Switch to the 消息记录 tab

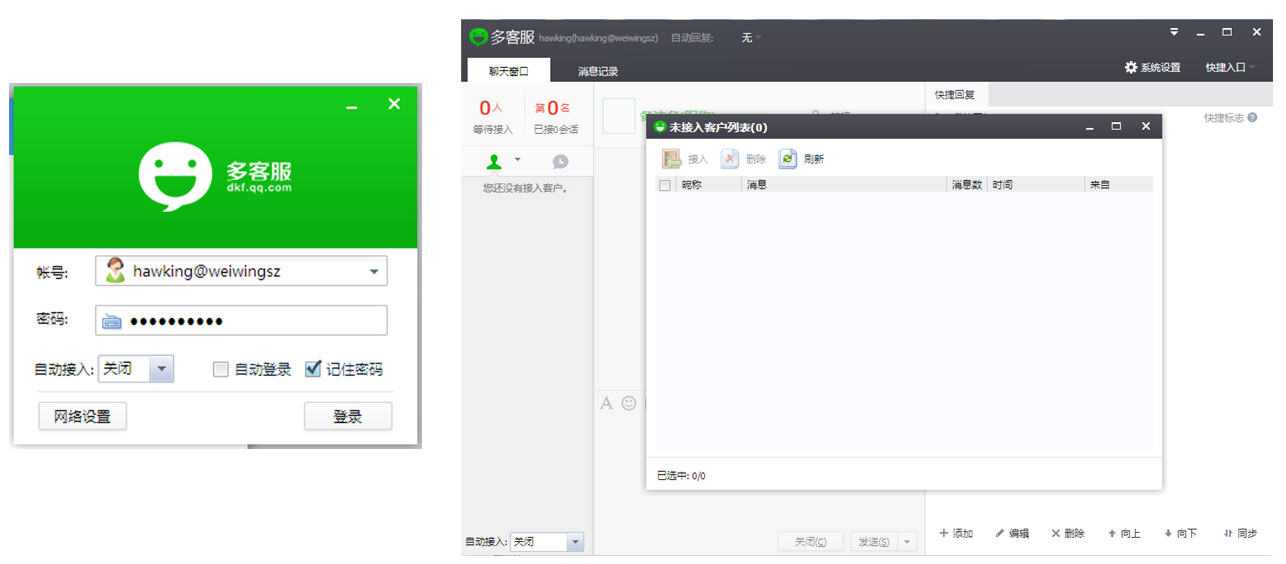click(598, 71)
